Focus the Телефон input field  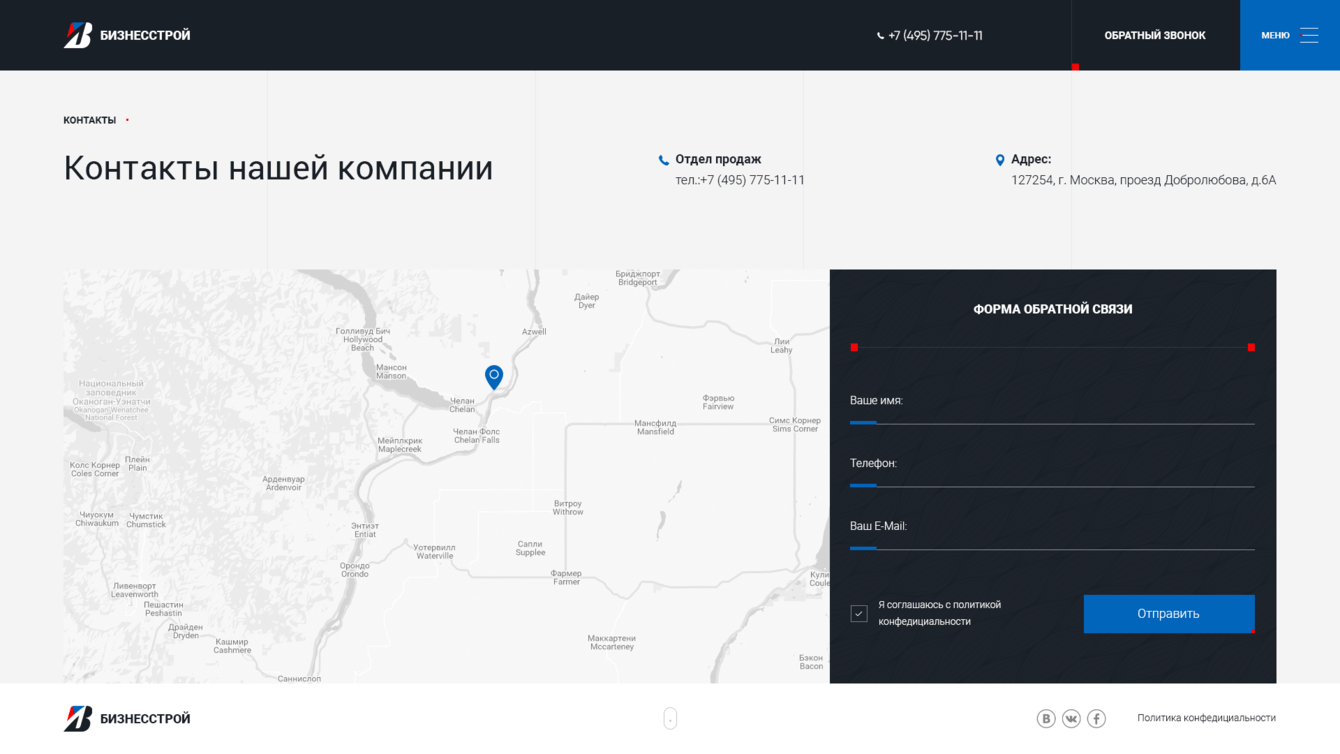(x=1052, y=474)
